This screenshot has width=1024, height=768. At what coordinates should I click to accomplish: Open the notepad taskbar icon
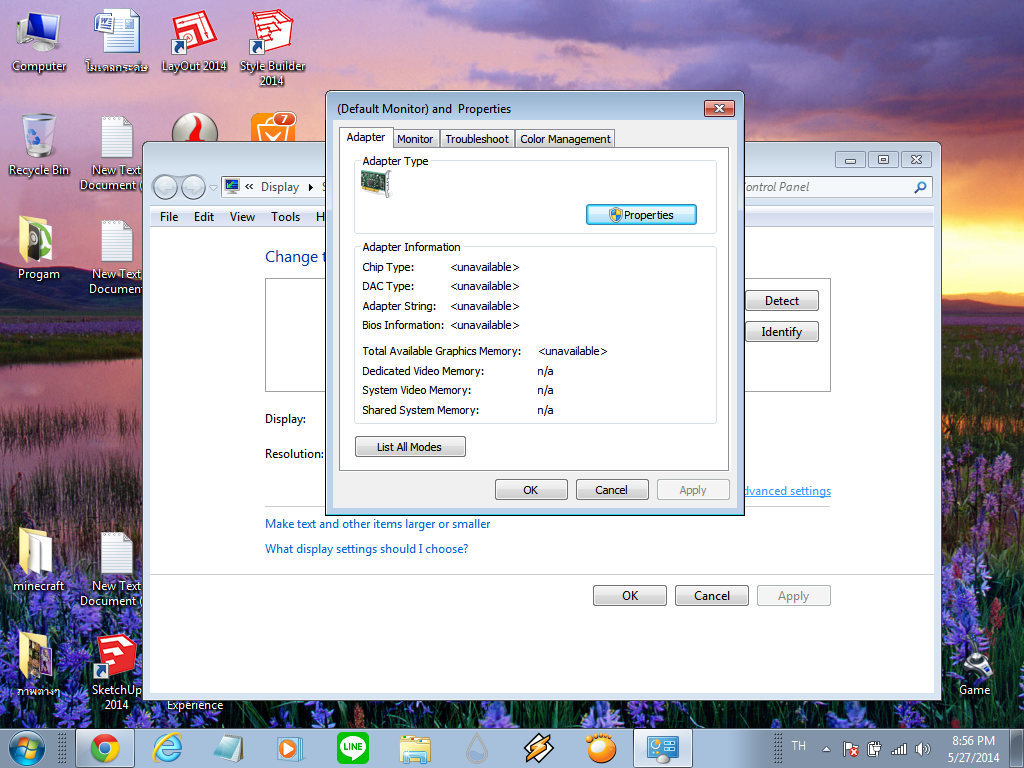[x=228, y=748]
